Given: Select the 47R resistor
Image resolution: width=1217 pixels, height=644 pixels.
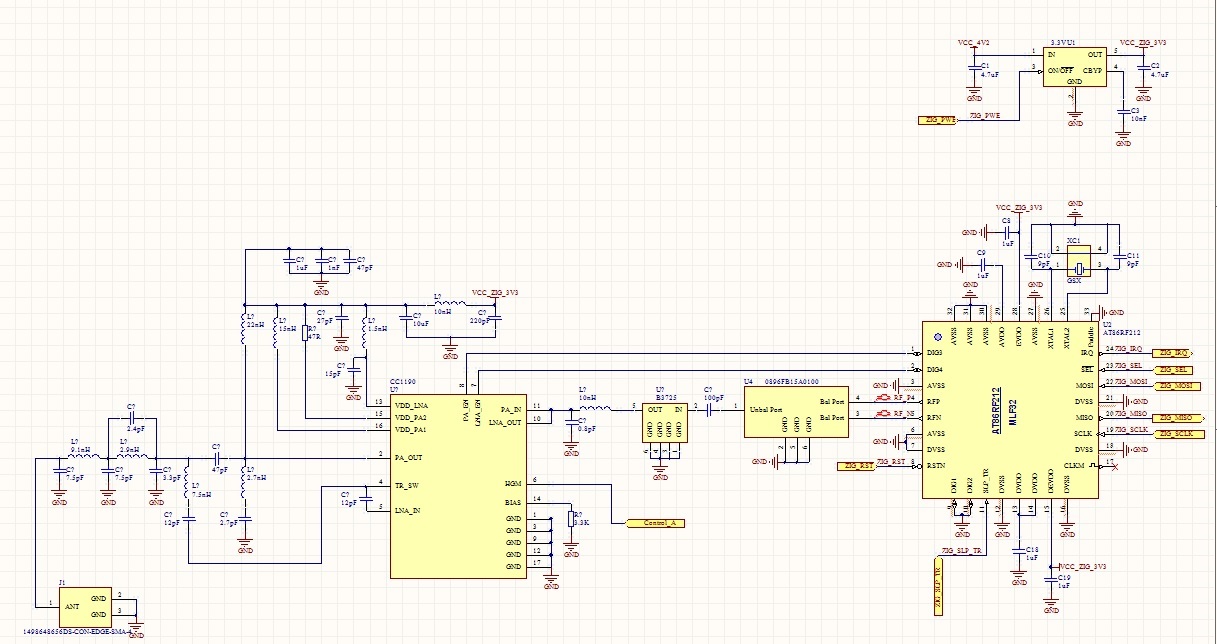Looking at the screenshot, I should [305, 332].
